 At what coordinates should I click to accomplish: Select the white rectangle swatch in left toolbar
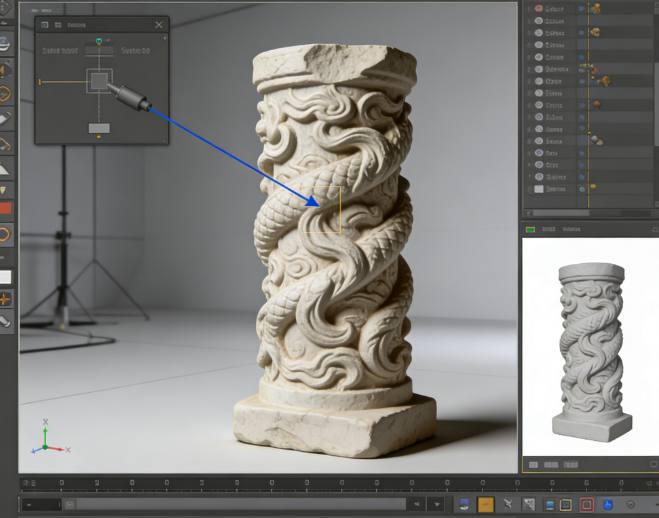point(5,277)
